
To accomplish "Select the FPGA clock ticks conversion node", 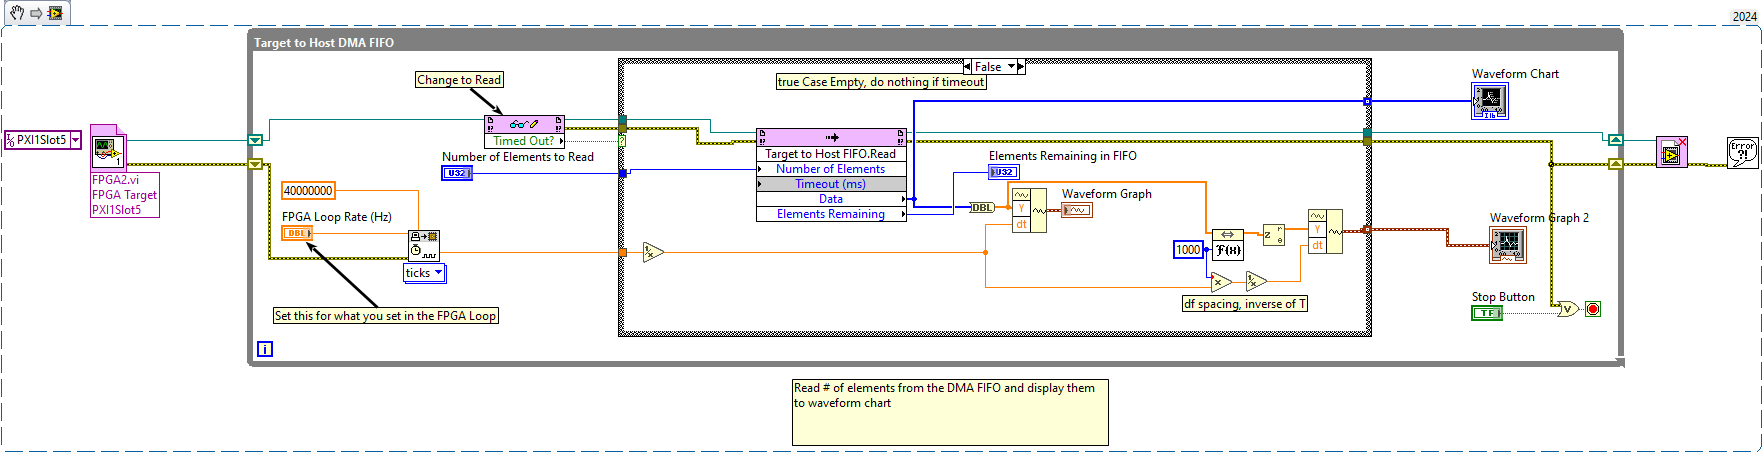I will (x=423, y=245).
